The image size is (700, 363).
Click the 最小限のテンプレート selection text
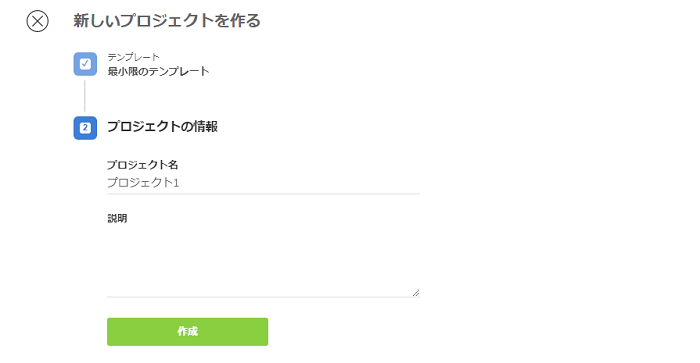click(x=158, y=71)
